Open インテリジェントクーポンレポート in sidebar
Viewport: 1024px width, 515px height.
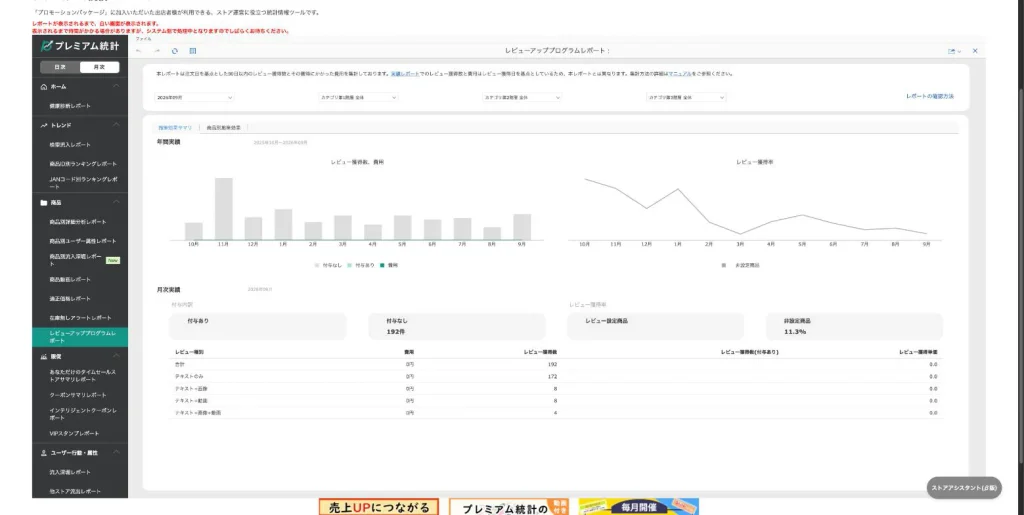(84, 414)
